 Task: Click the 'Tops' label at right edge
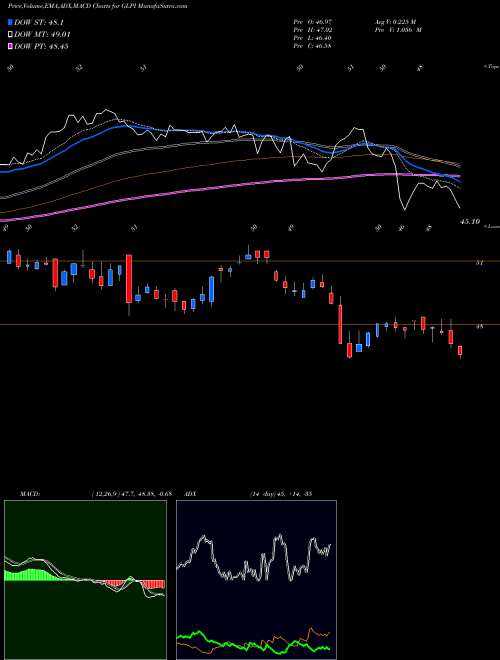(x=491, y=67)
